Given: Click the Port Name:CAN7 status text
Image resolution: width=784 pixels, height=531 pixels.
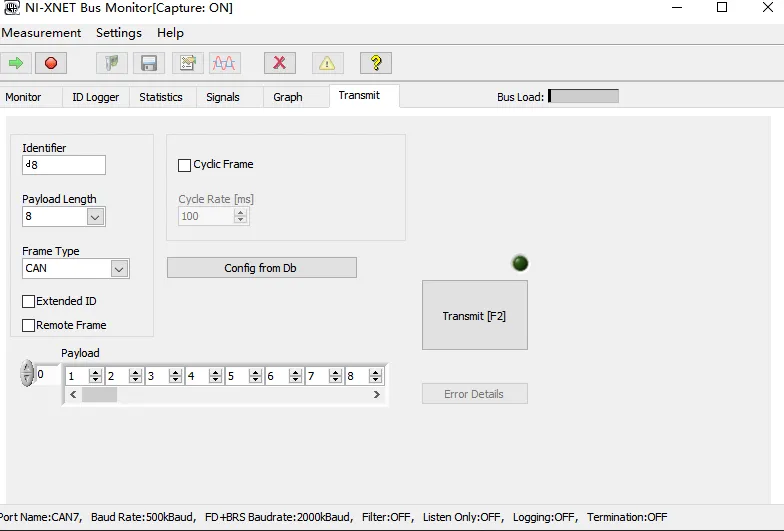Looking at the screenshot, I should click(x=41, y=517).
